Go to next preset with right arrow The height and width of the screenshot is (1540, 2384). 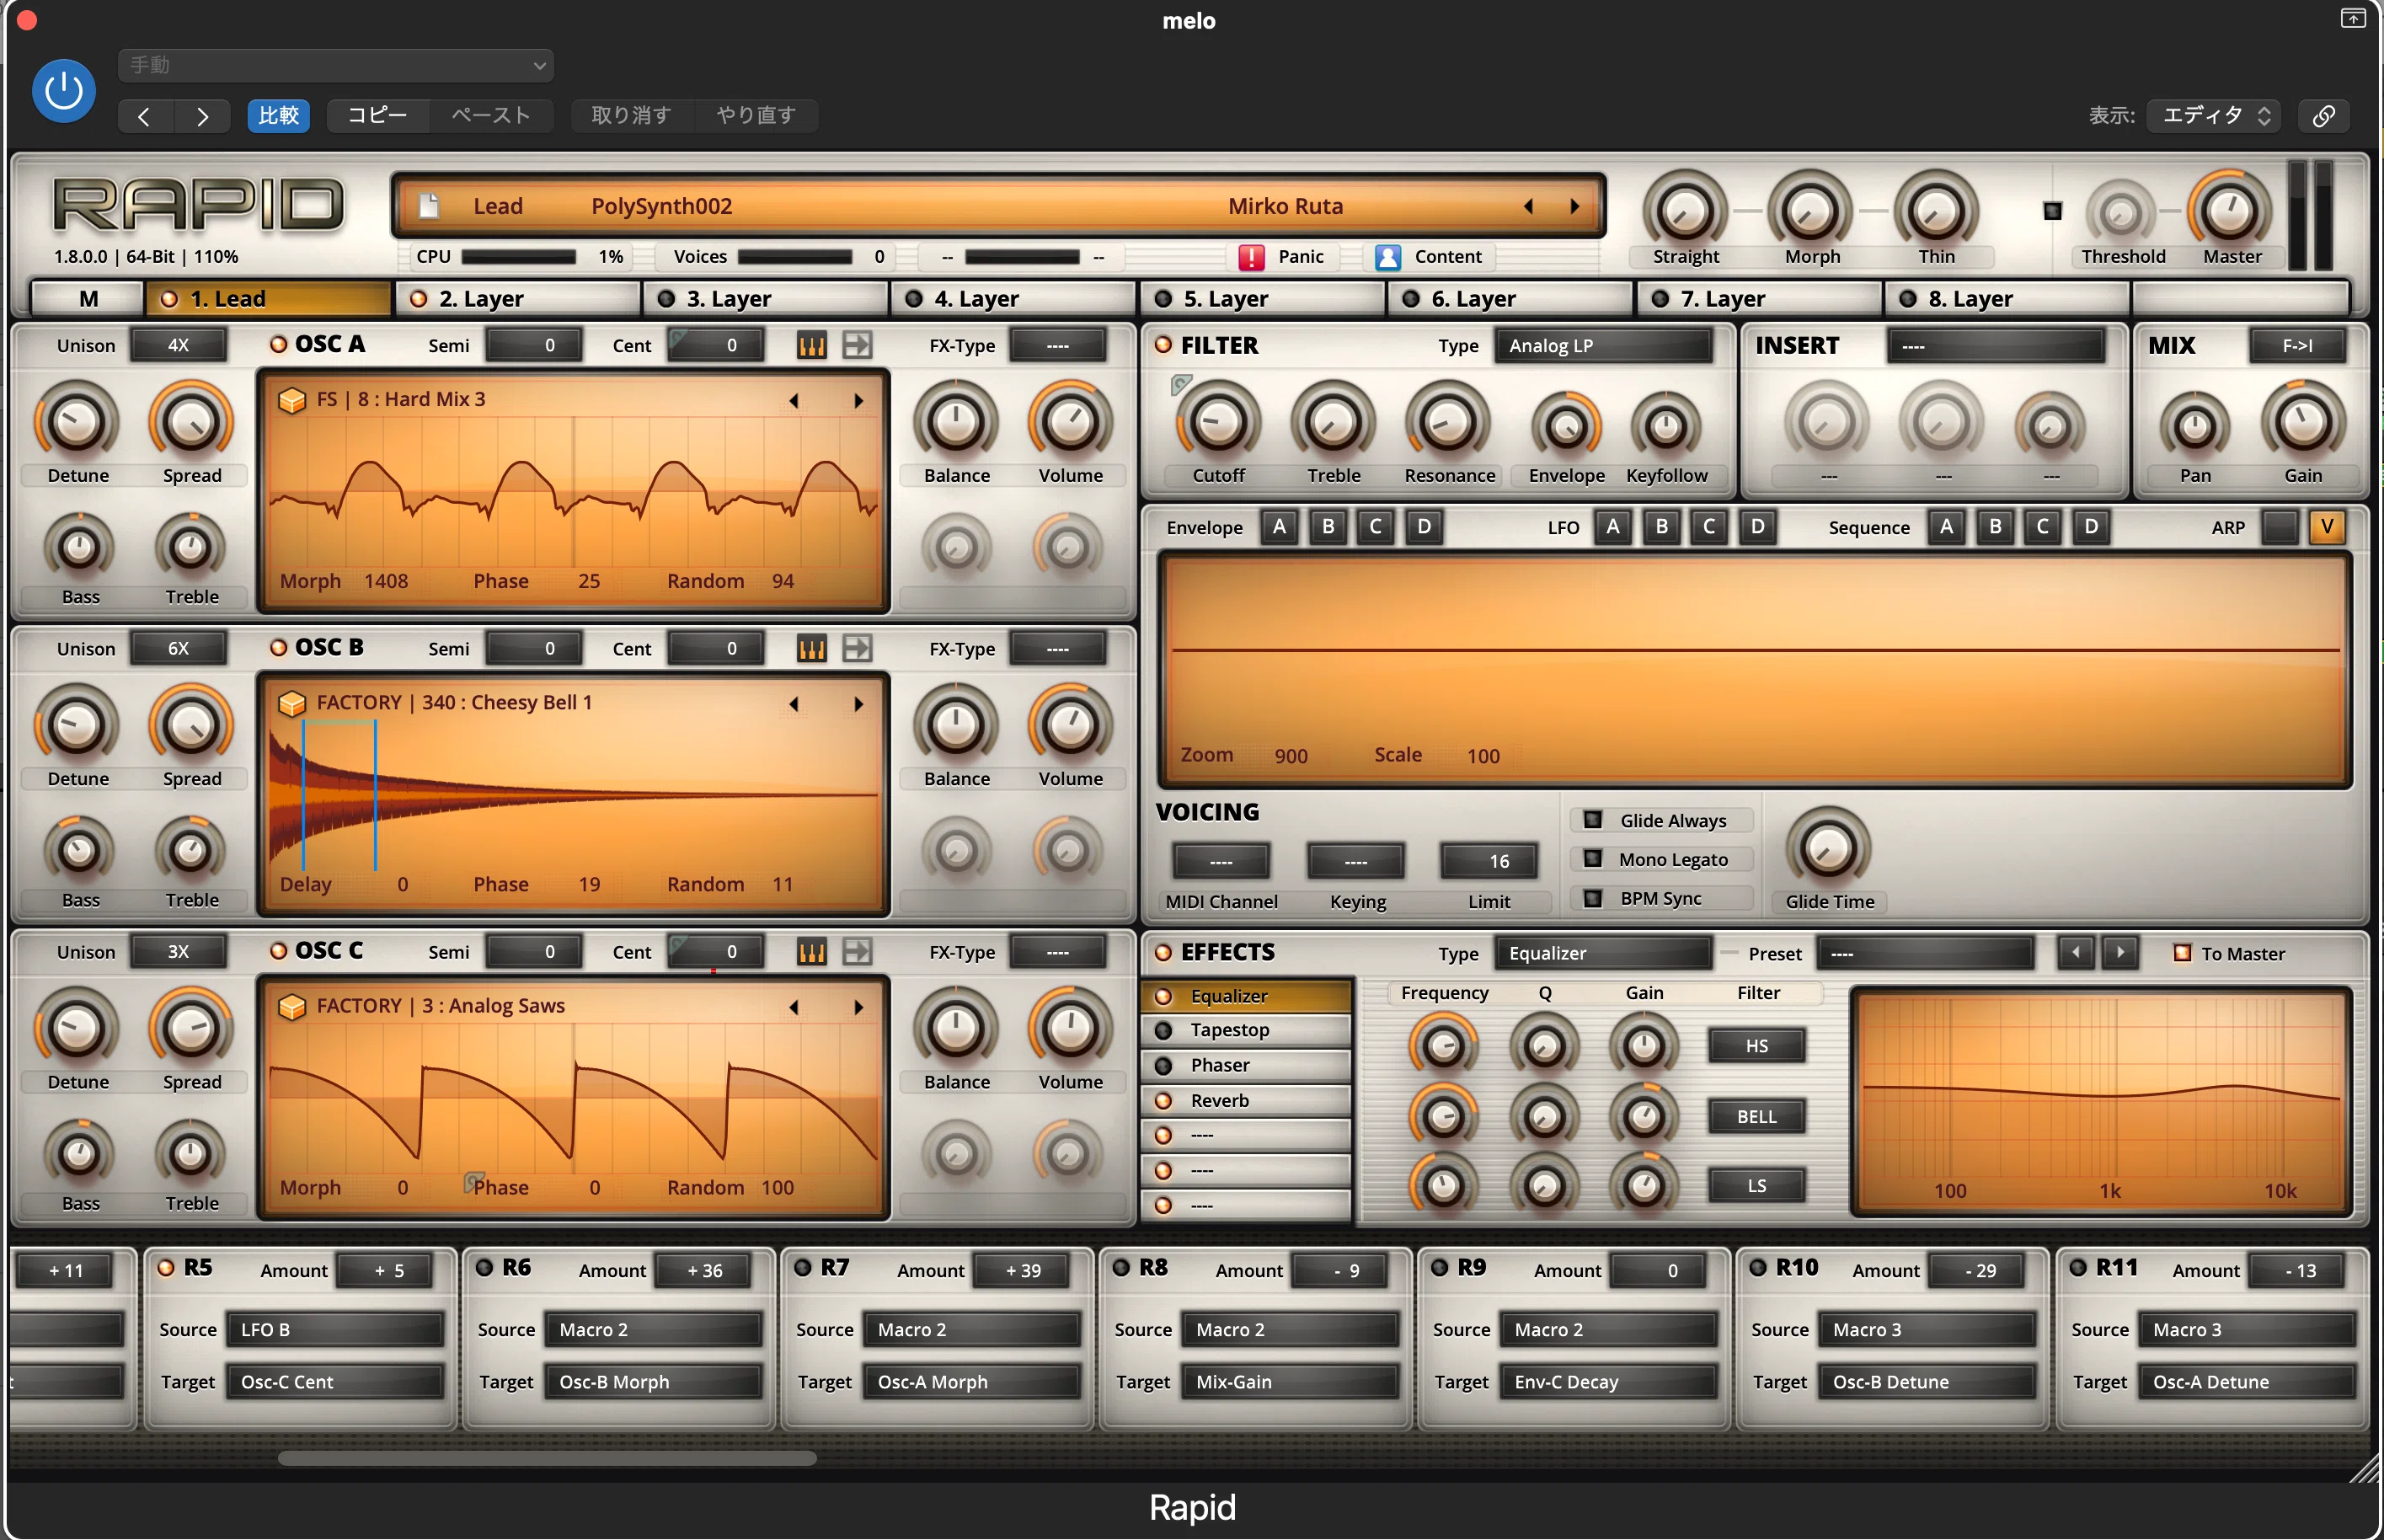tap(1575, 206)
